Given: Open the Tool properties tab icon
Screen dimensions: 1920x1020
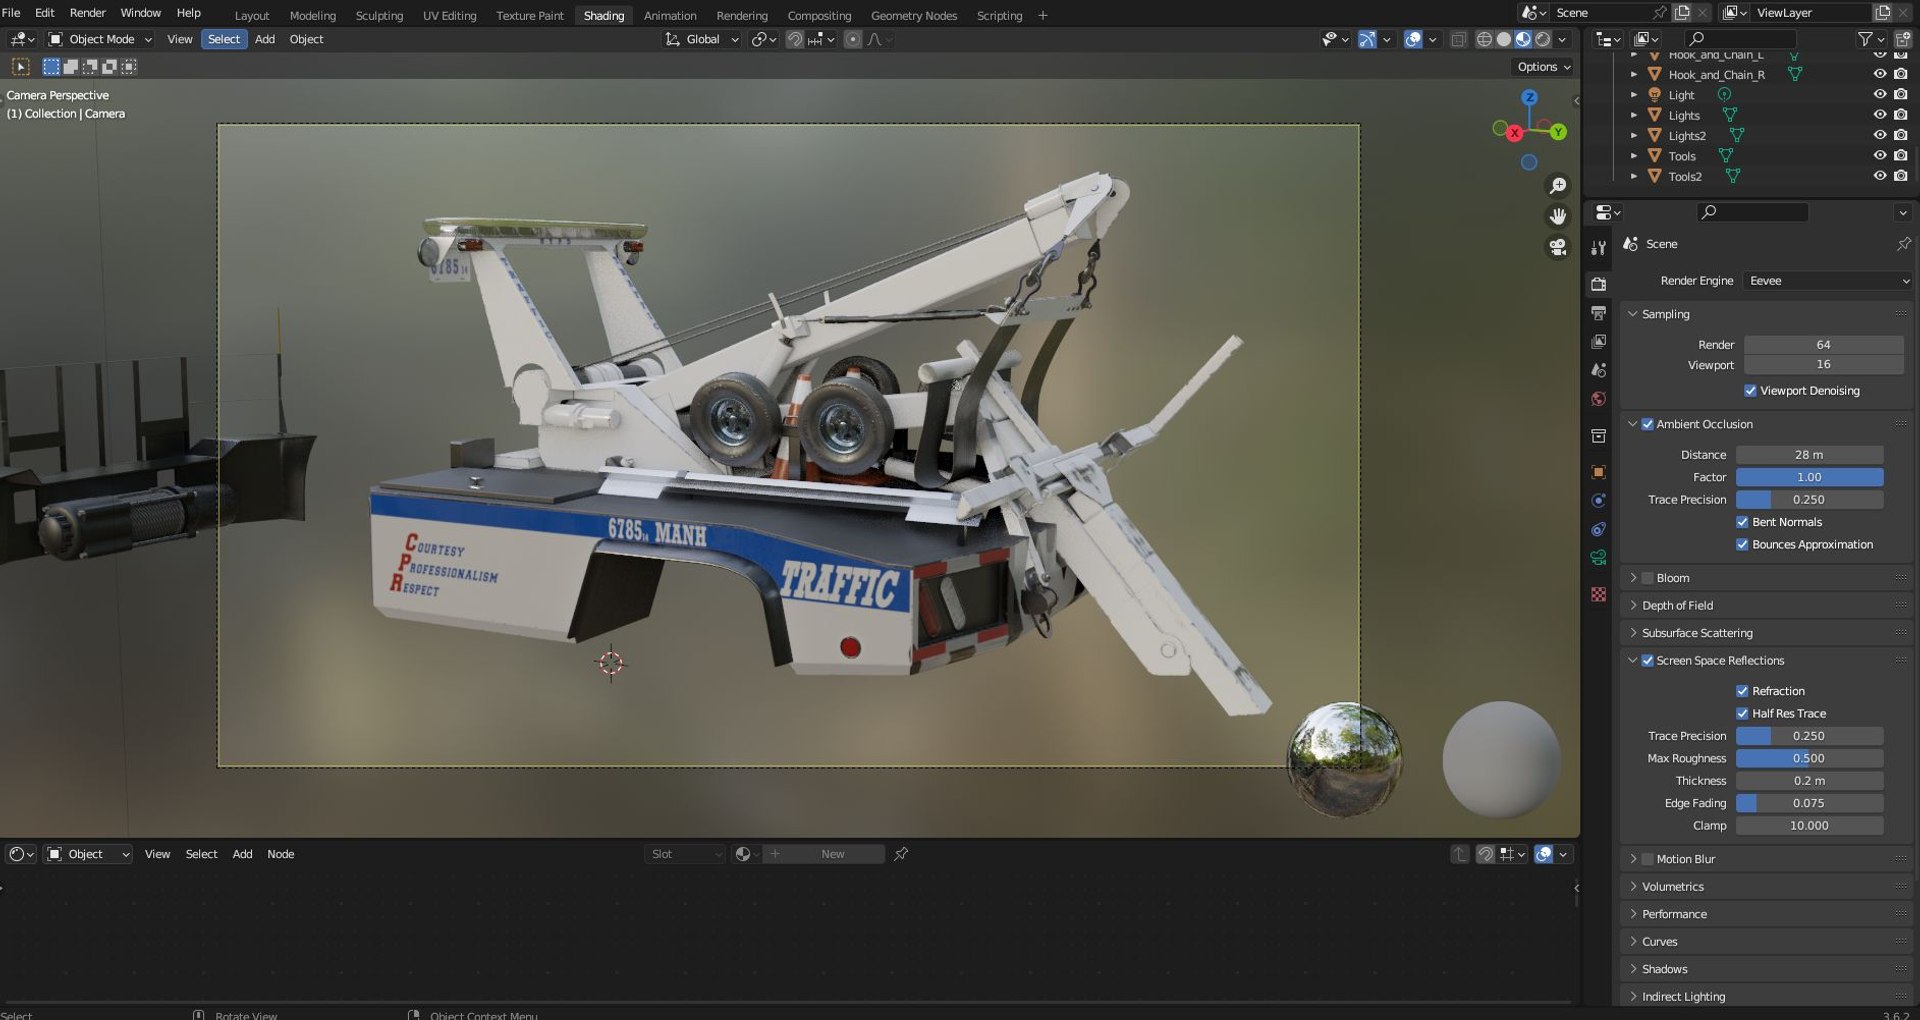Looking at the screenshot, I should (1599, 247).
